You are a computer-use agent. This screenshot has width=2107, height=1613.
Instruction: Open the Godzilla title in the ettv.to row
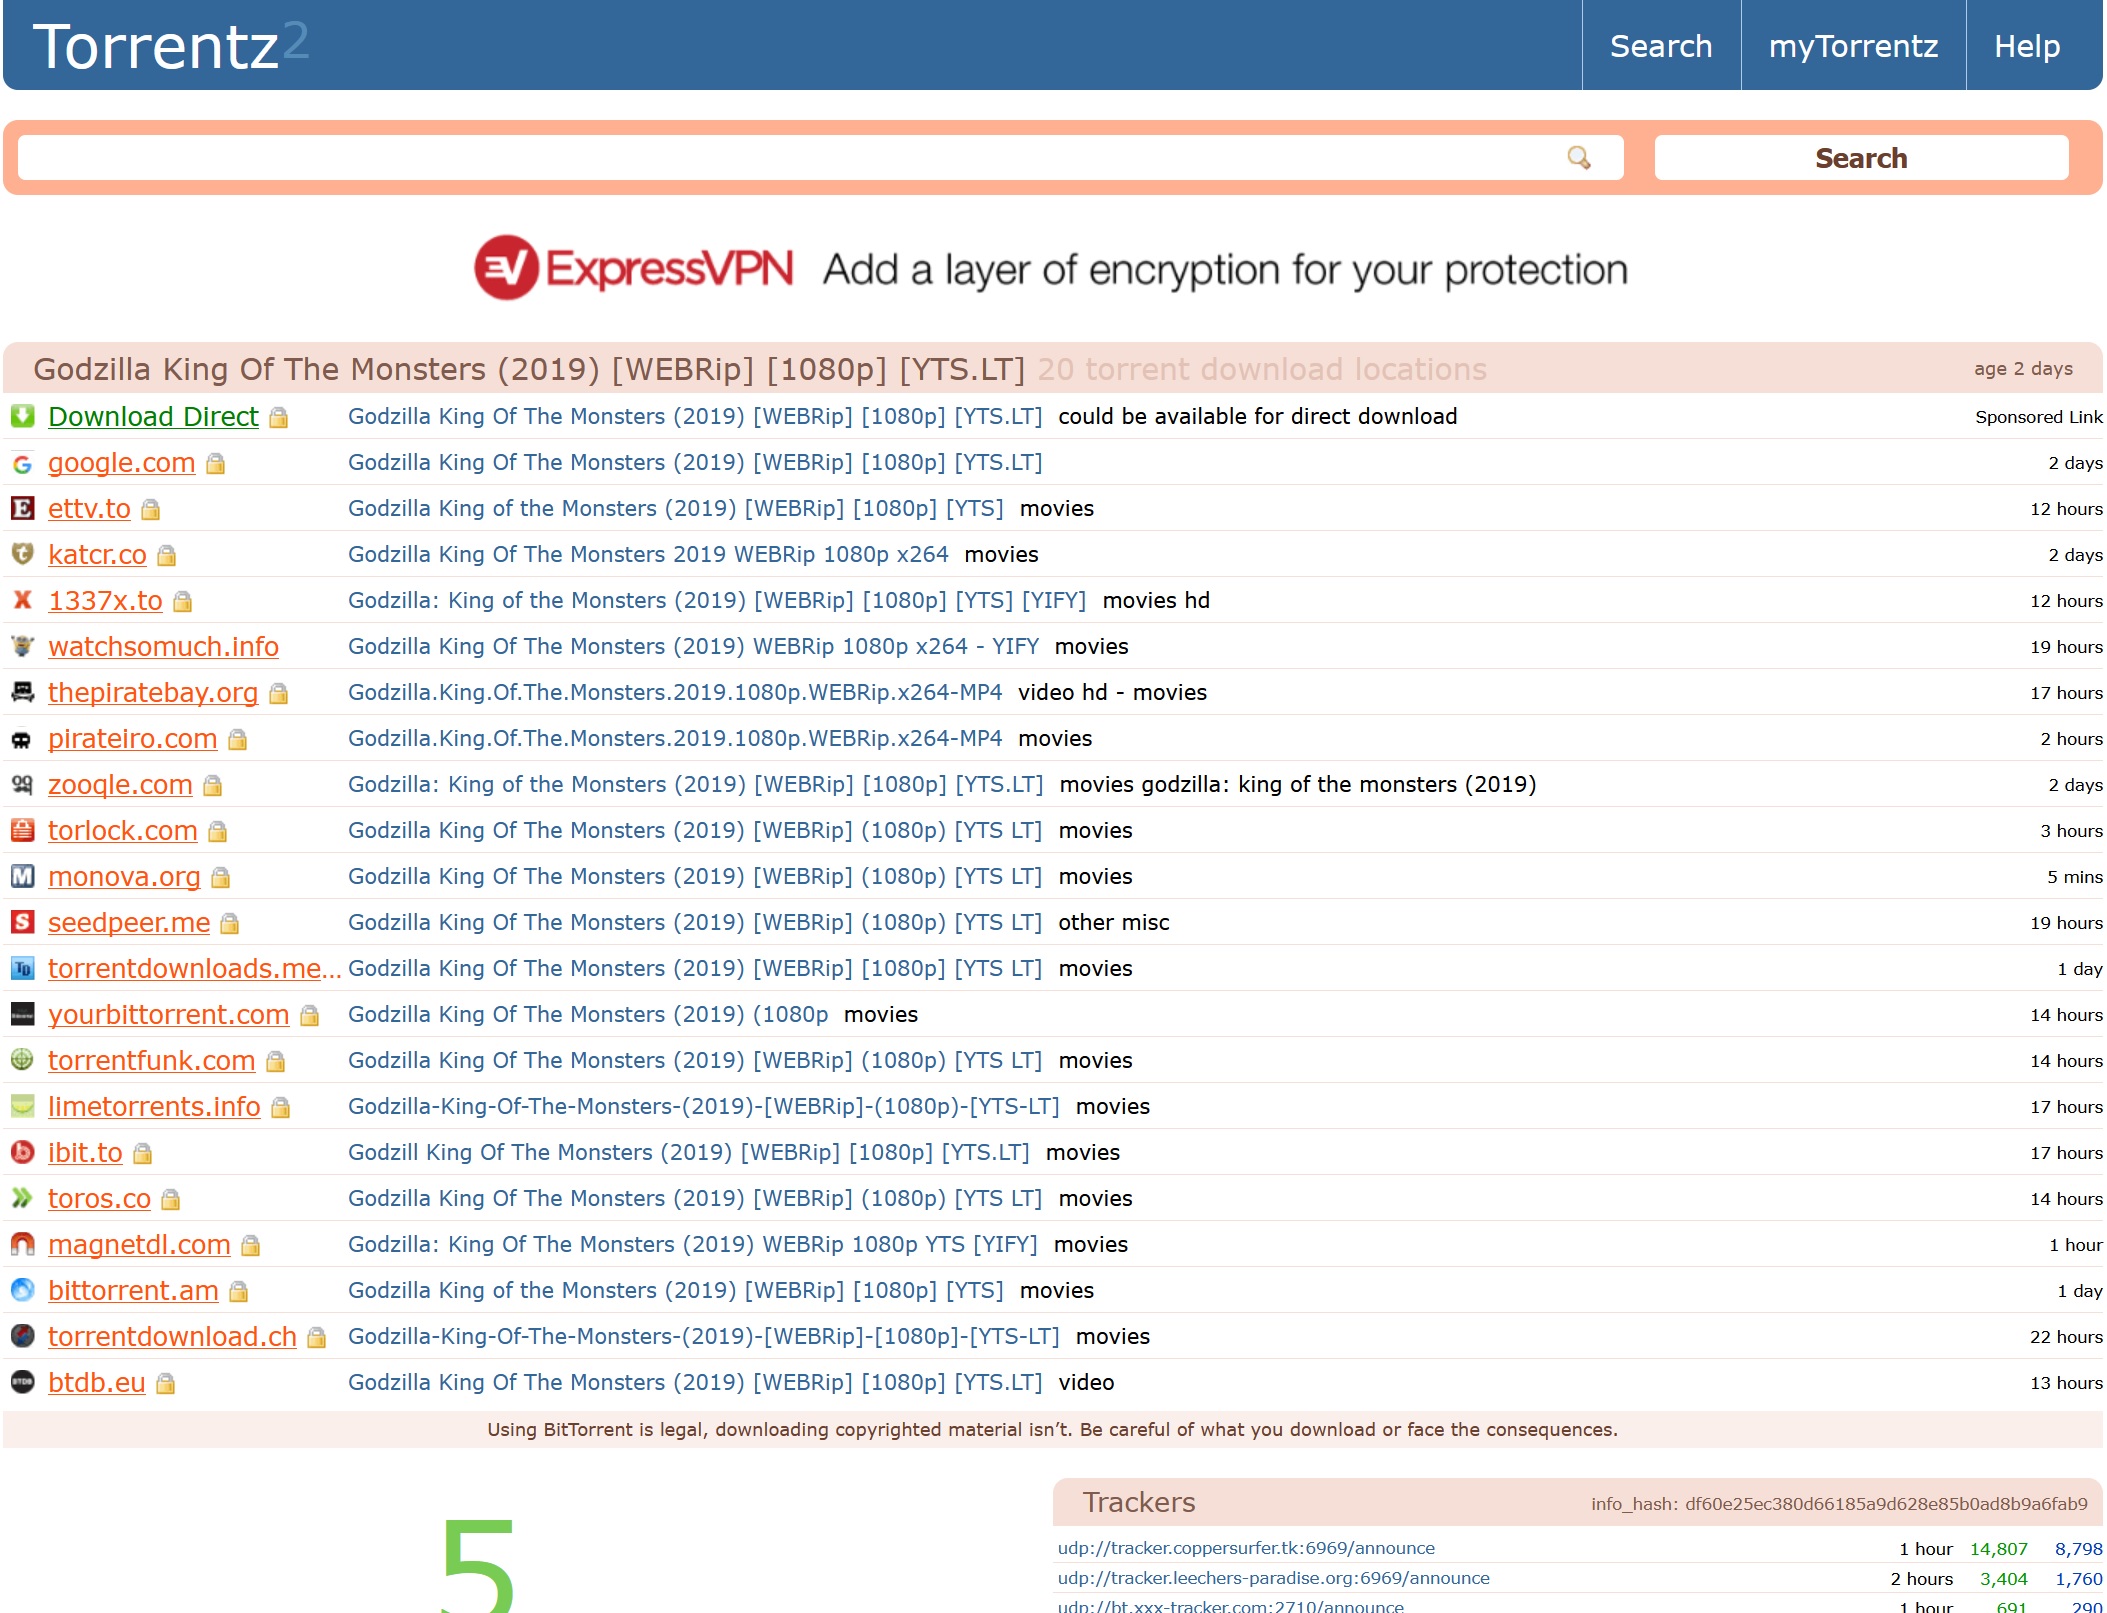tap(675, 508)
